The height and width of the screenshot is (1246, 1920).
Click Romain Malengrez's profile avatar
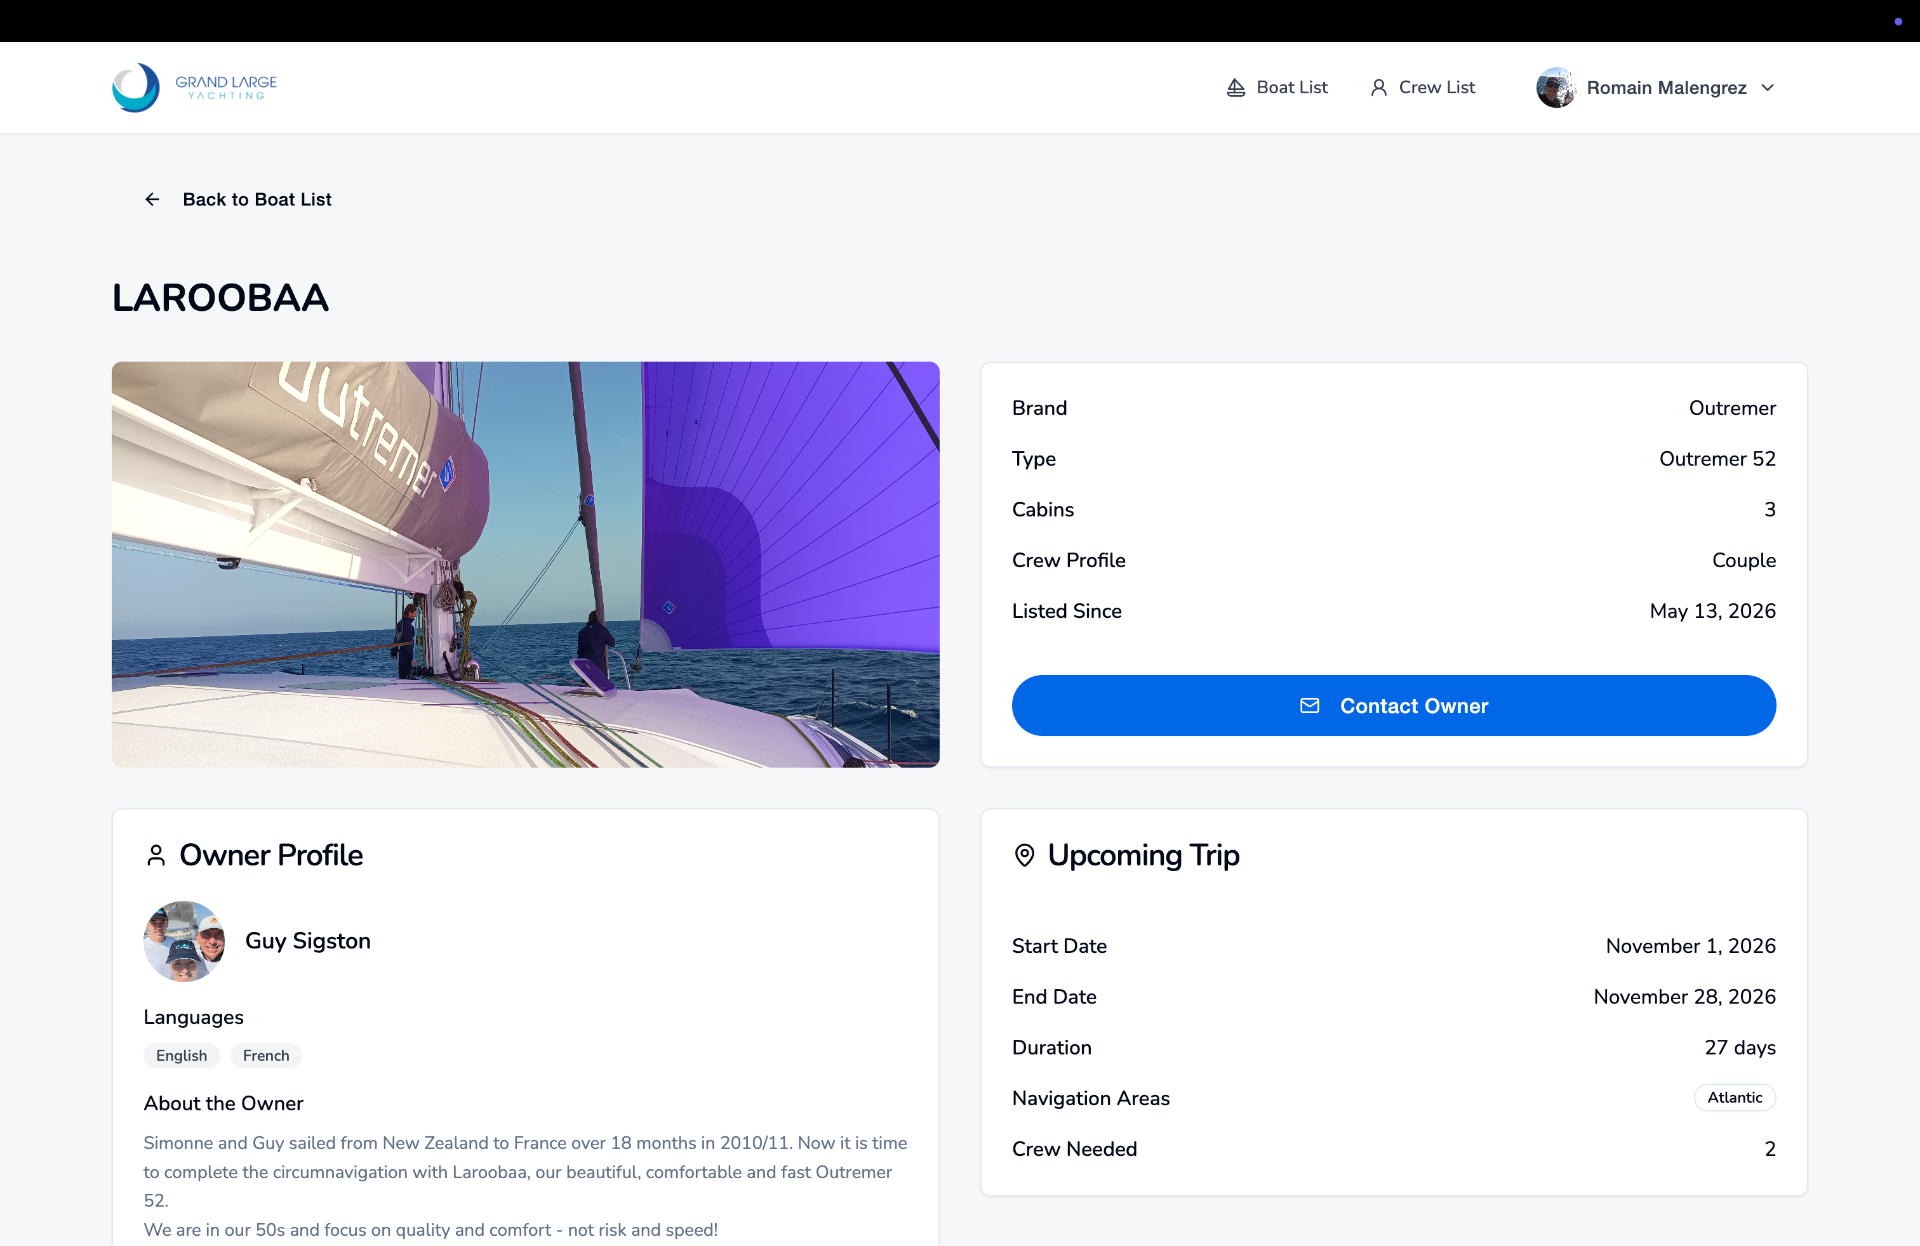coord(1556,88)
